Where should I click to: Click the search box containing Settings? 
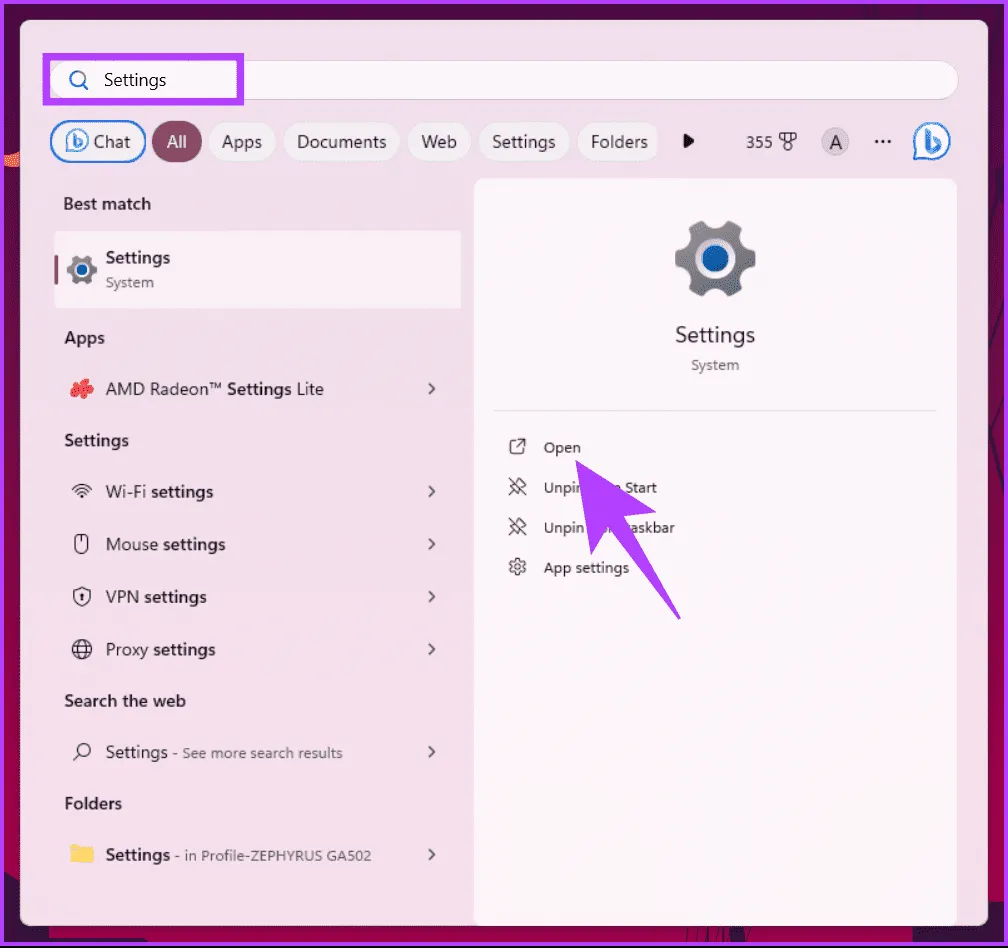pyautogui.click(x=500, y=80)
